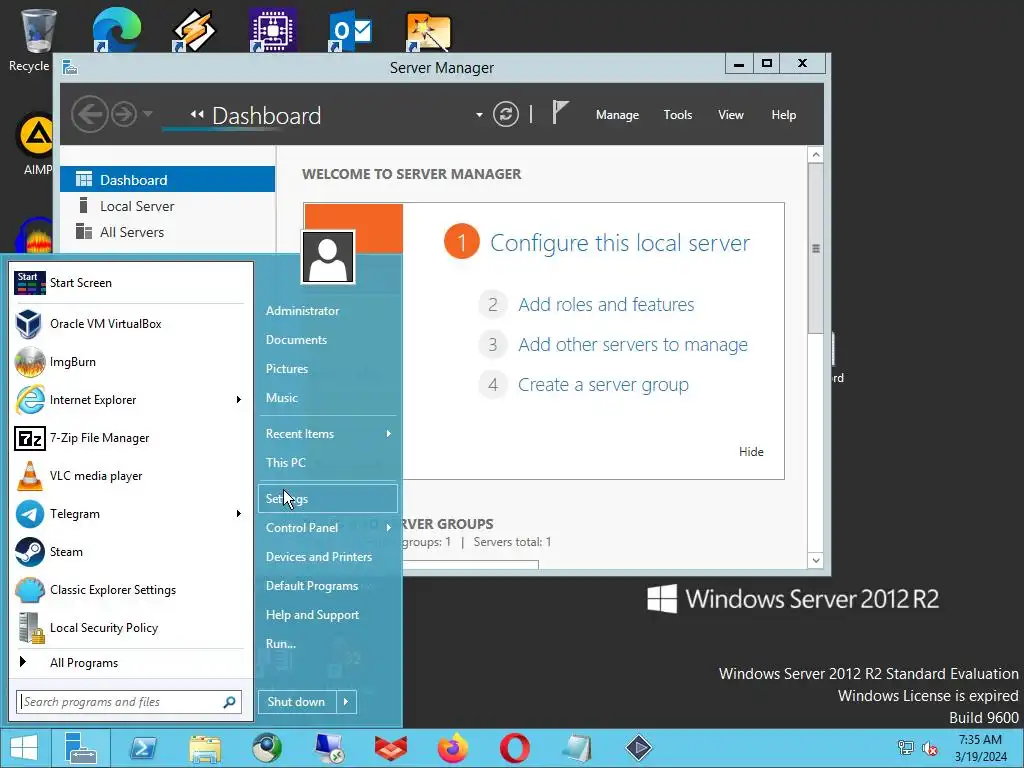Open Shut down options arrow

pyautogui.click(x=346, y=702)
